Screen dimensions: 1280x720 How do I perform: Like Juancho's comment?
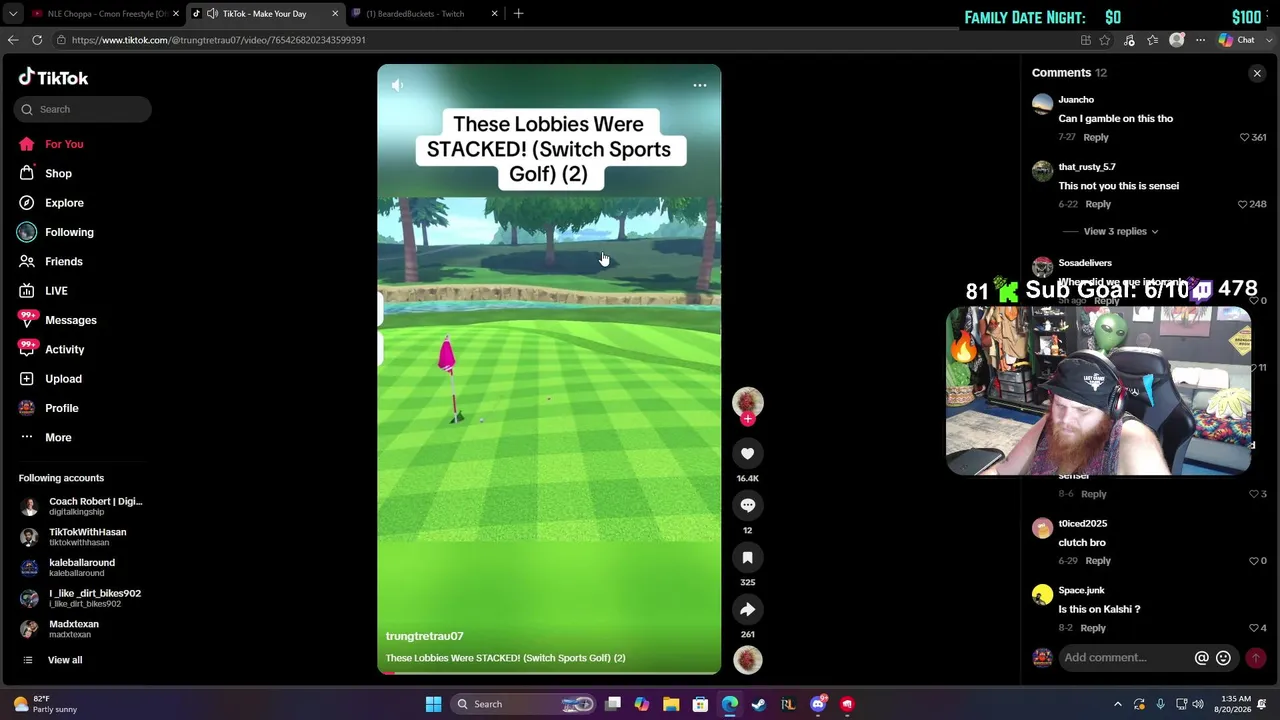pos(1244,138)
